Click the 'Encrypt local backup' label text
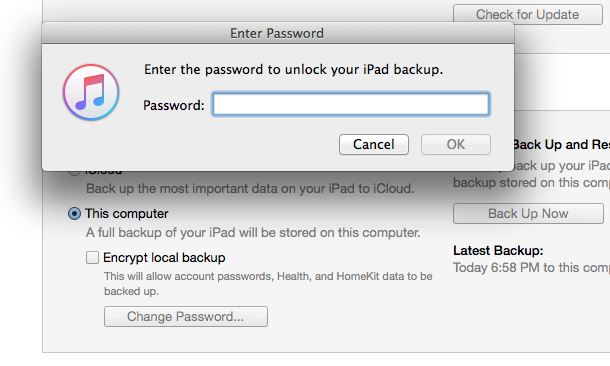Screen dimensions: 610x366 point(164,257)
